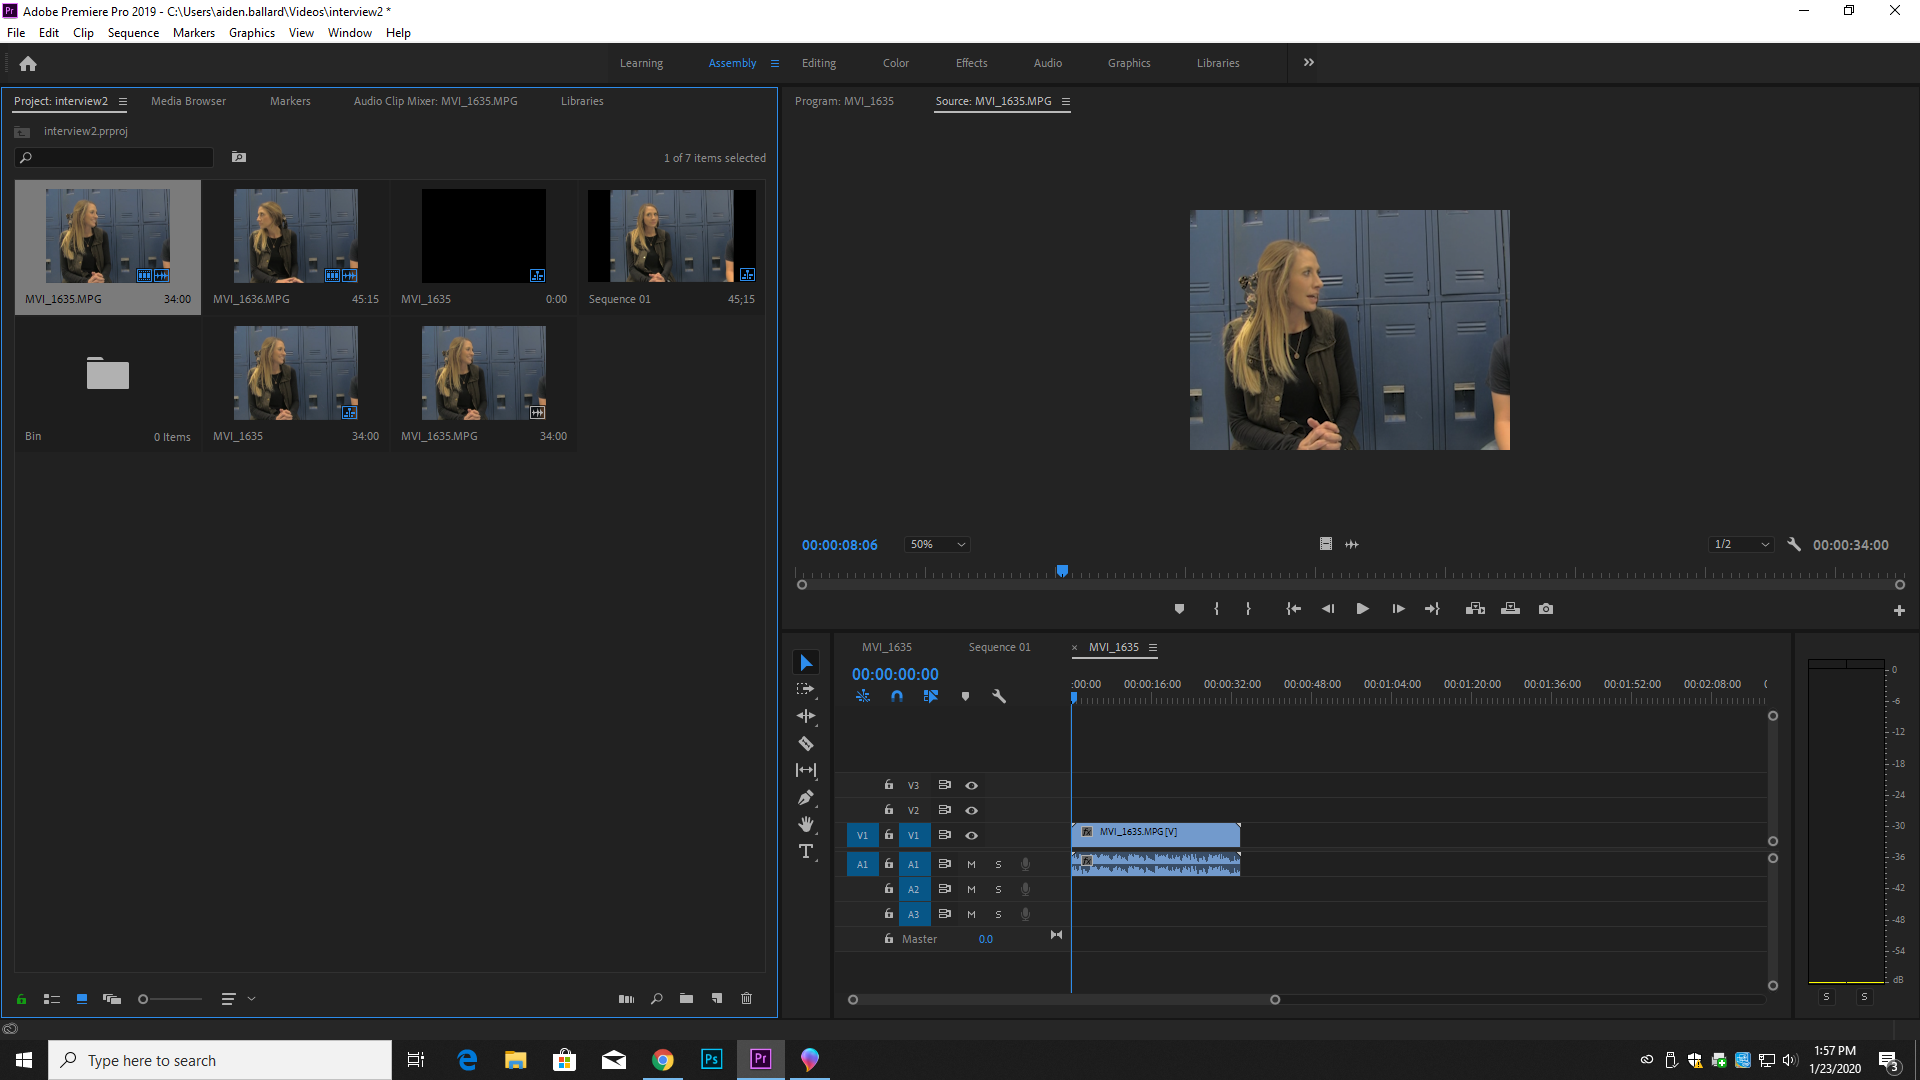Image resolution: width=1920 pixels, height=1080 pixels.
Task: Delete selected item with the trash icon
Action: (x=746, y=998)
